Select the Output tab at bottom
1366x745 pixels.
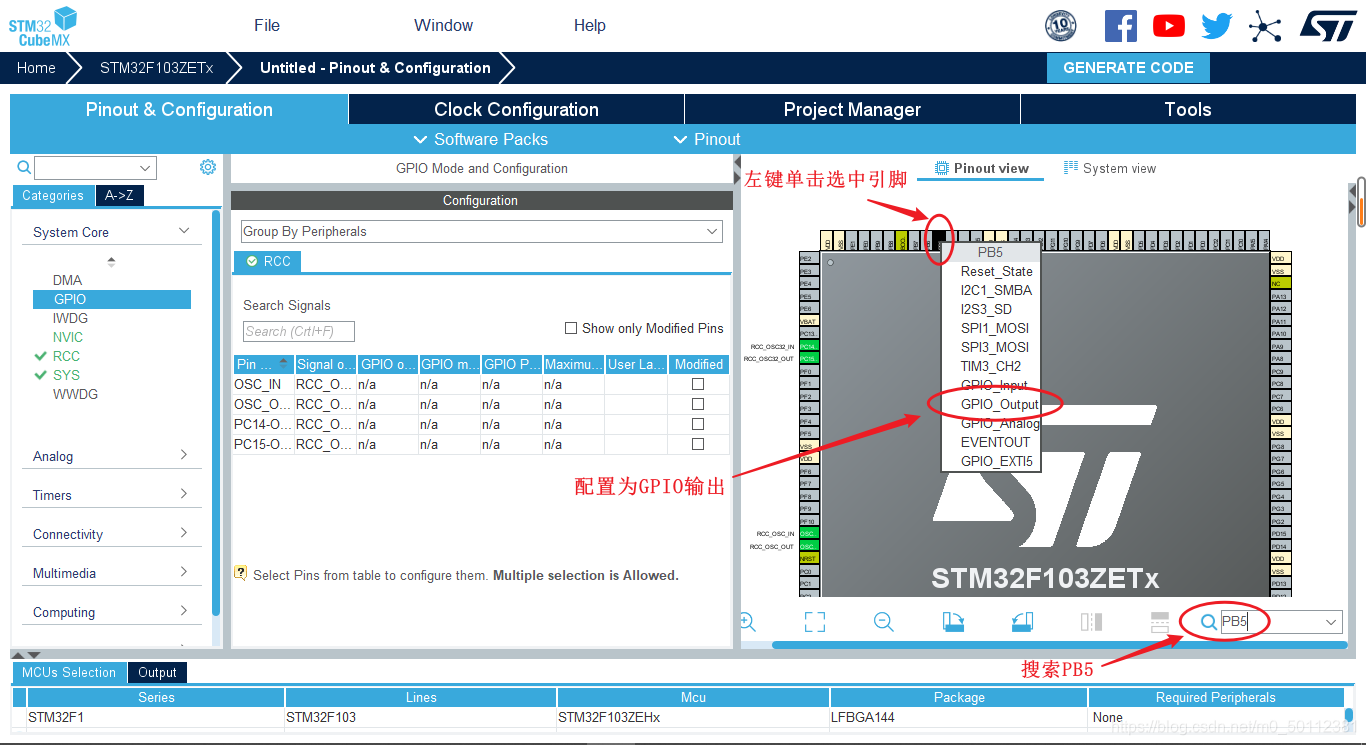tap(157, 673)
